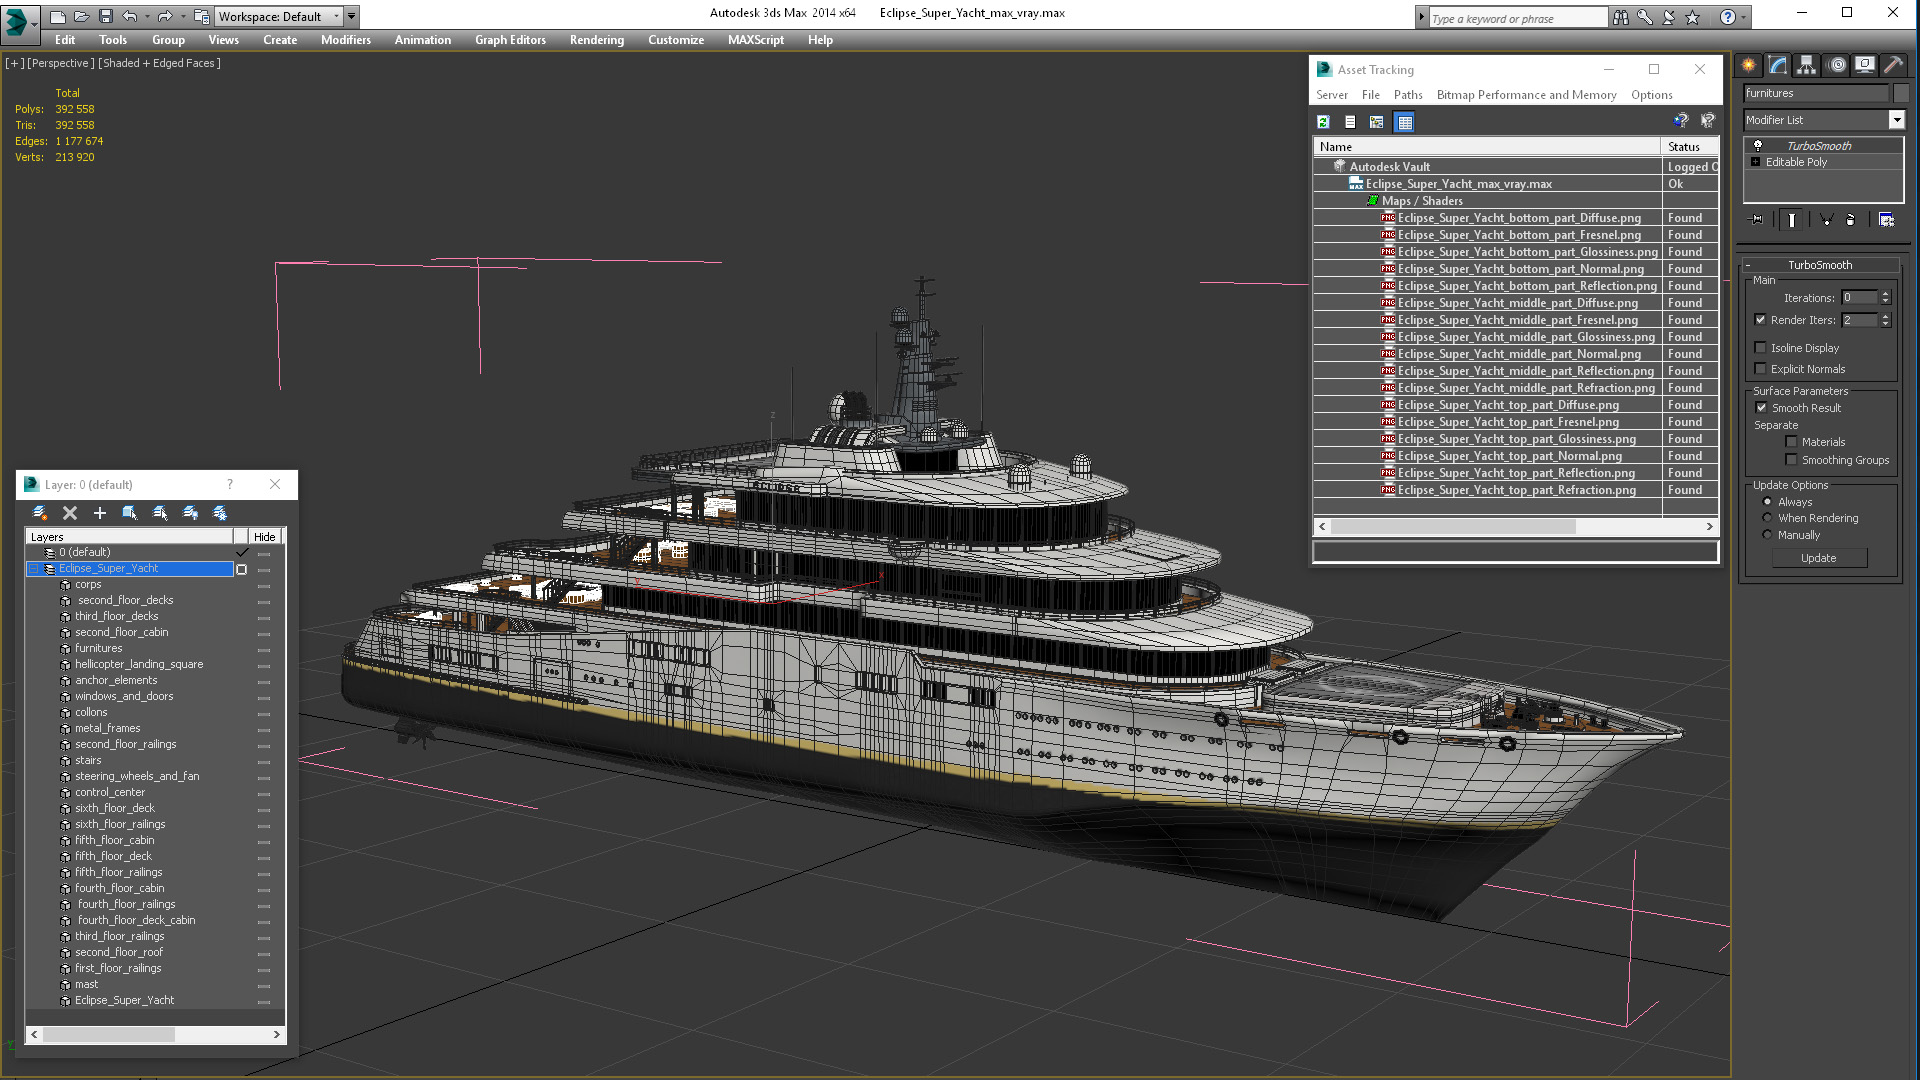Click Create New Layer icon
The width and height of the screenshot is (1920, 1080).
click(40, 513)
